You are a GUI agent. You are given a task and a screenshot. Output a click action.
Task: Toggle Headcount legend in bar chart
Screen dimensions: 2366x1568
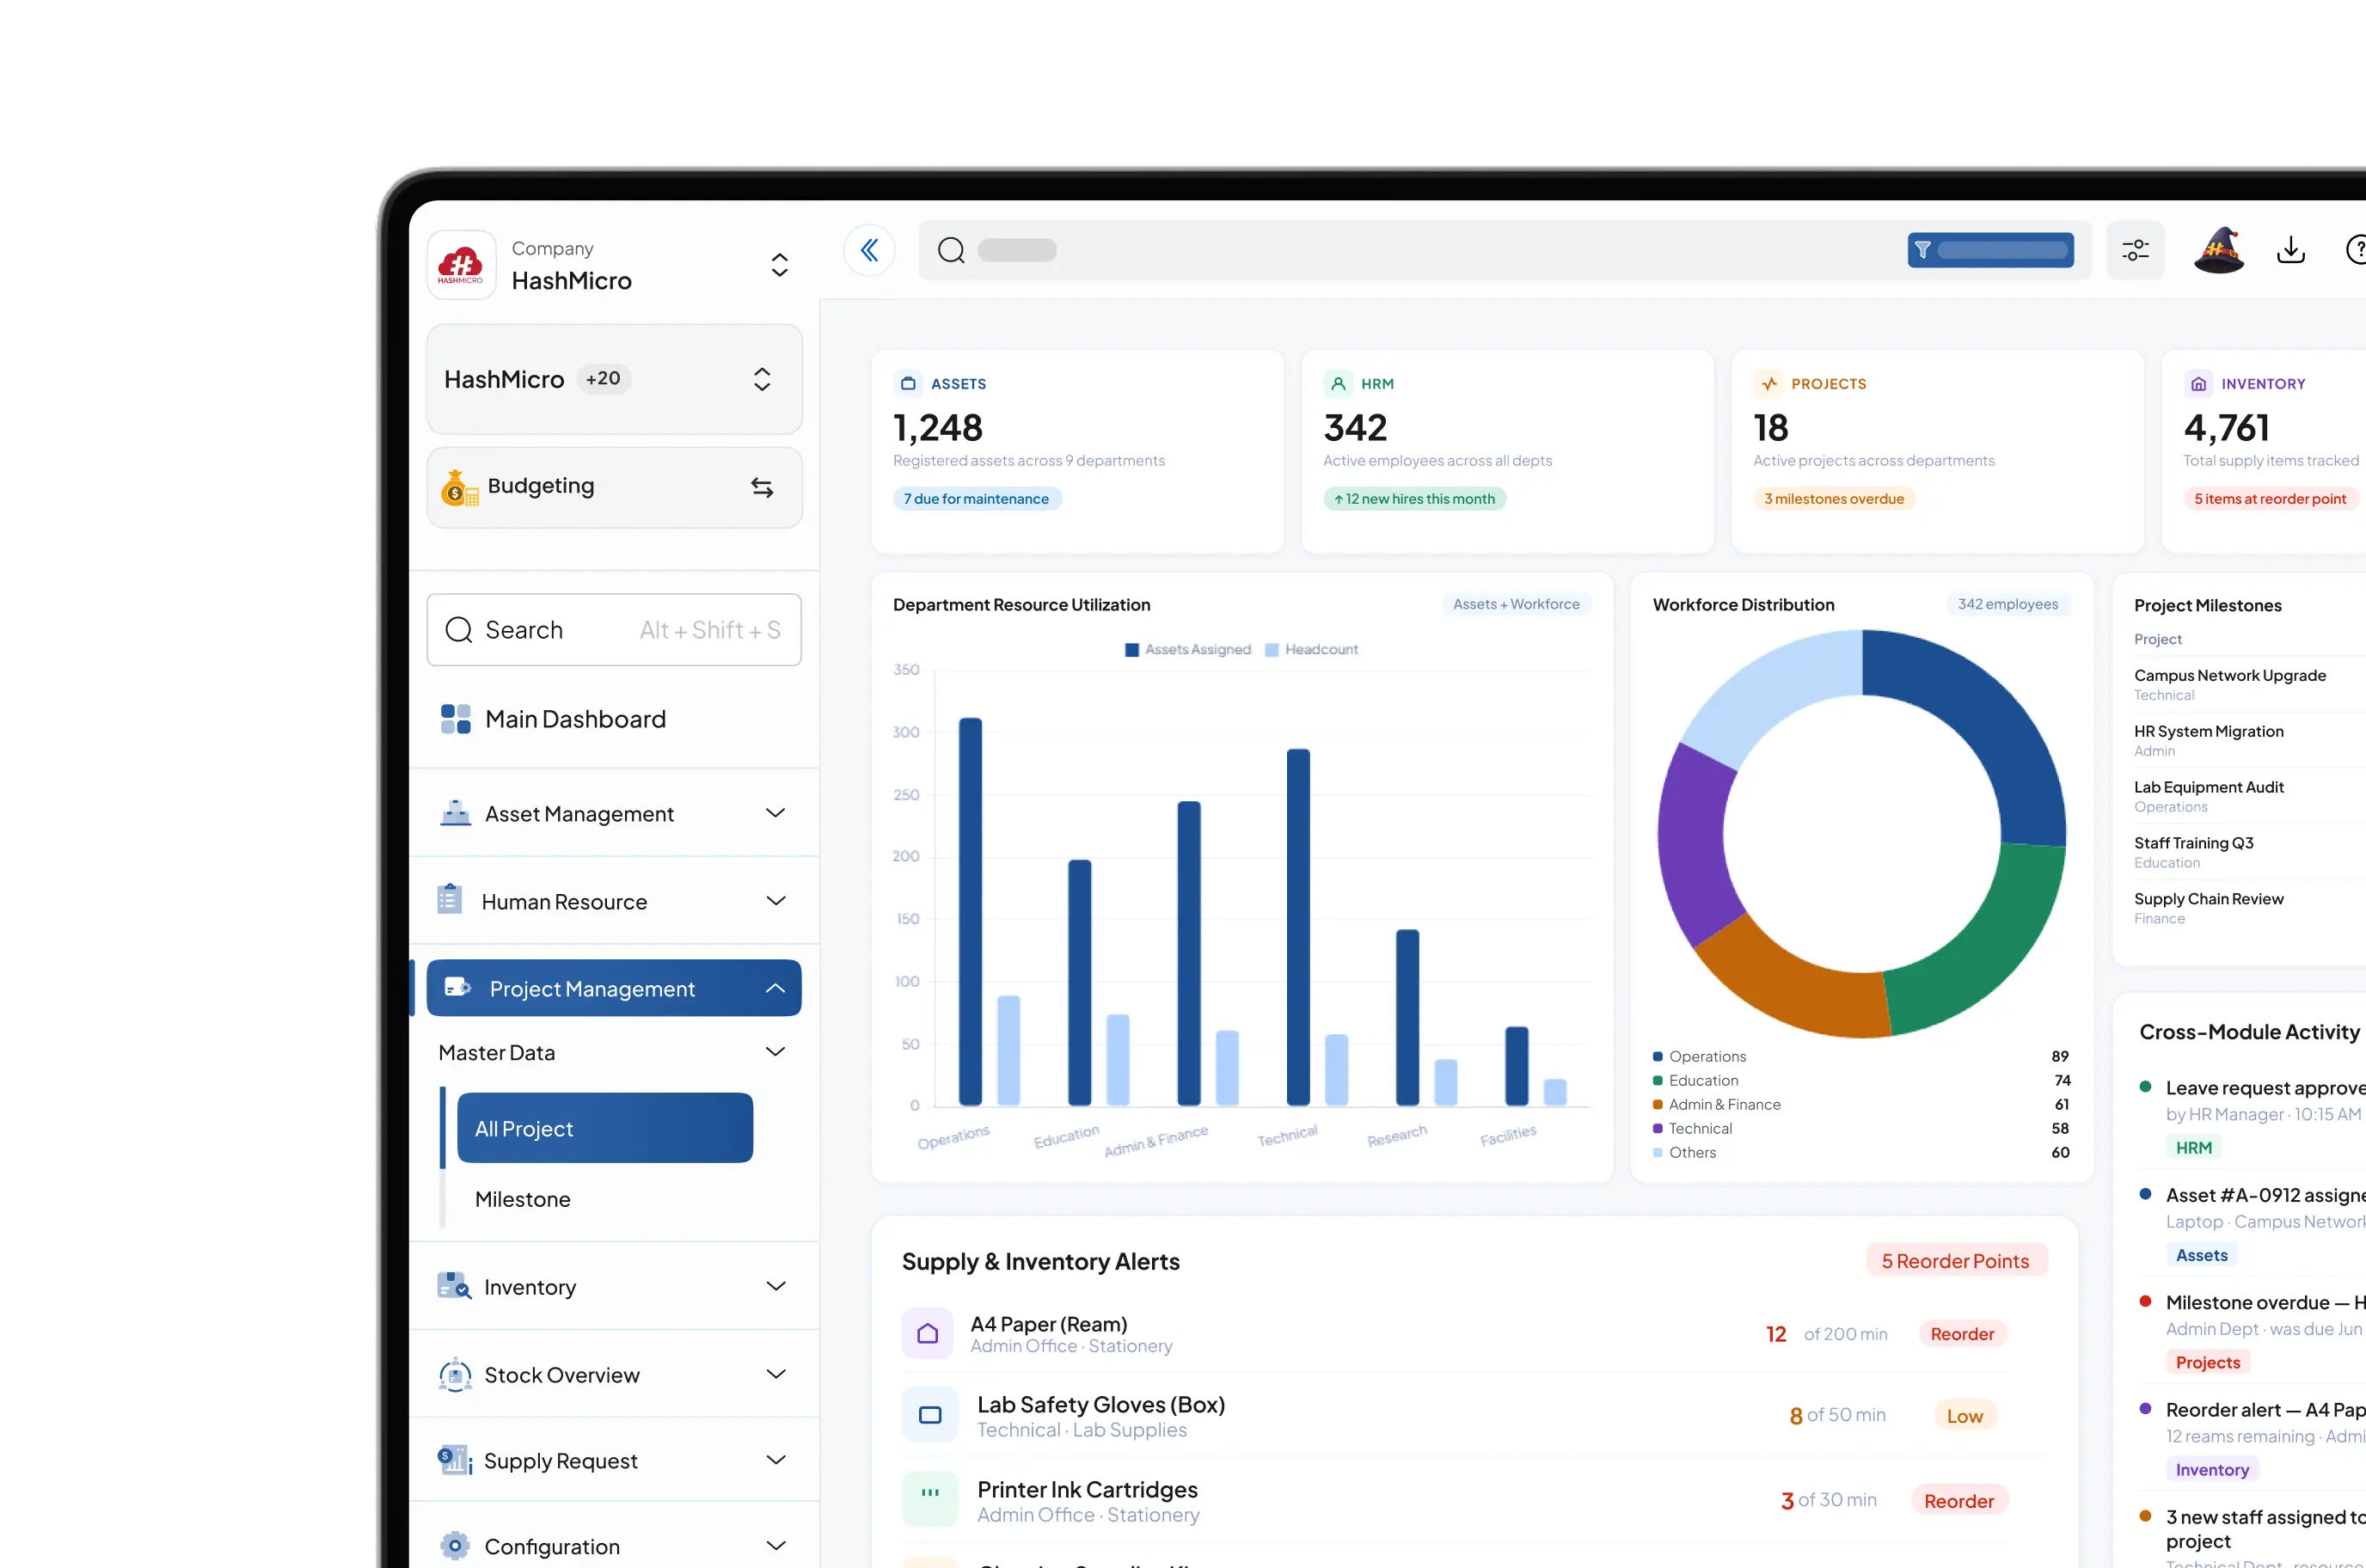click(1311, 649)
